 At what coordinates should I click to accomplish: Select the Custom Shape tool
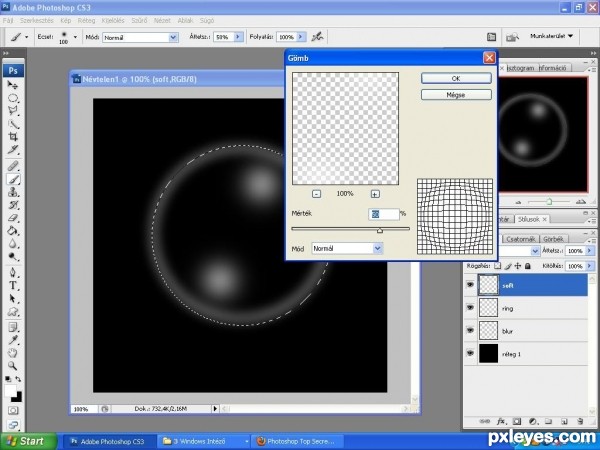coord(13,311)
